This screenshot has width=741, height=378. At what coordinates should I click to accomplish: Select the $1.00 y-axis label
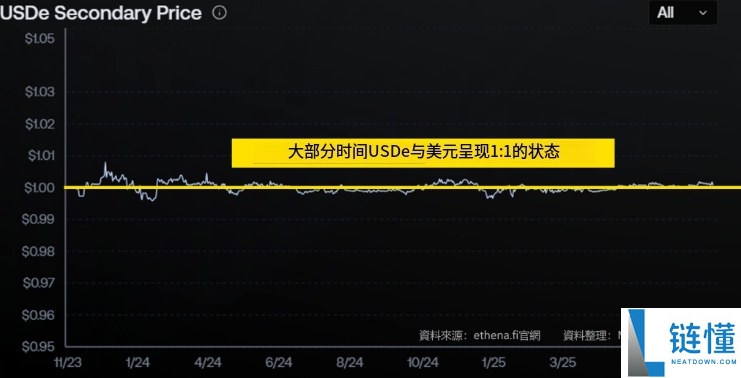(x=40, y=188)
